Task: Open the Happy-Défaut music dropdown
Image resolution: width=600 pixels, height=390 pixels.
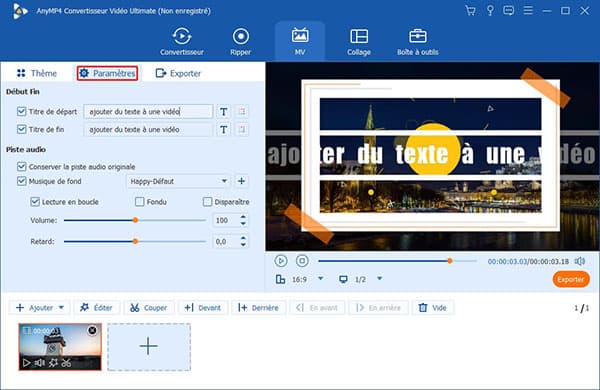Action: coord(178,181)
